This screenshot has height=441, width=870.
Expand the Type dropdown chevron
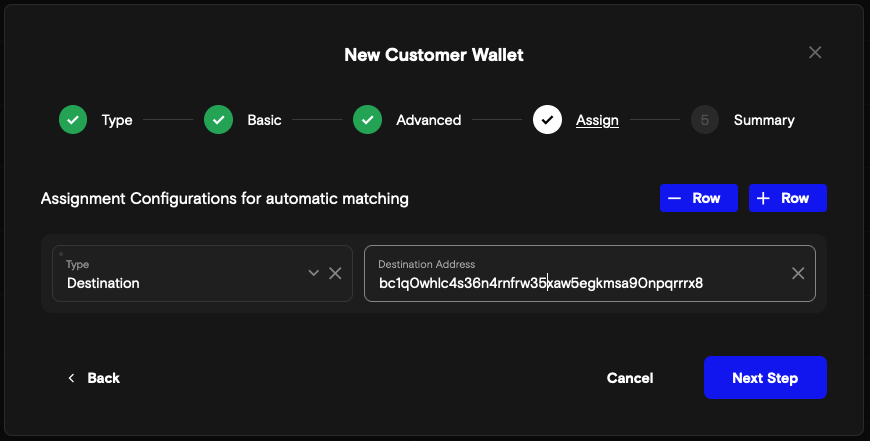coord(313,273)
